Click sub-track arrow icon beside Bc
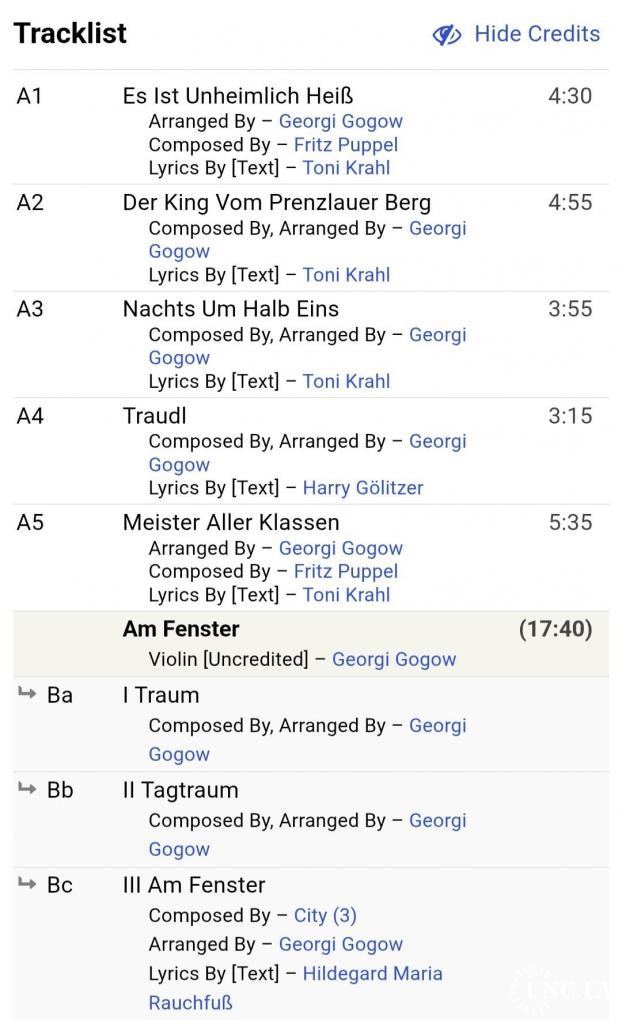This screenshot has height=1024, width=622. click(x=27, y=883)
